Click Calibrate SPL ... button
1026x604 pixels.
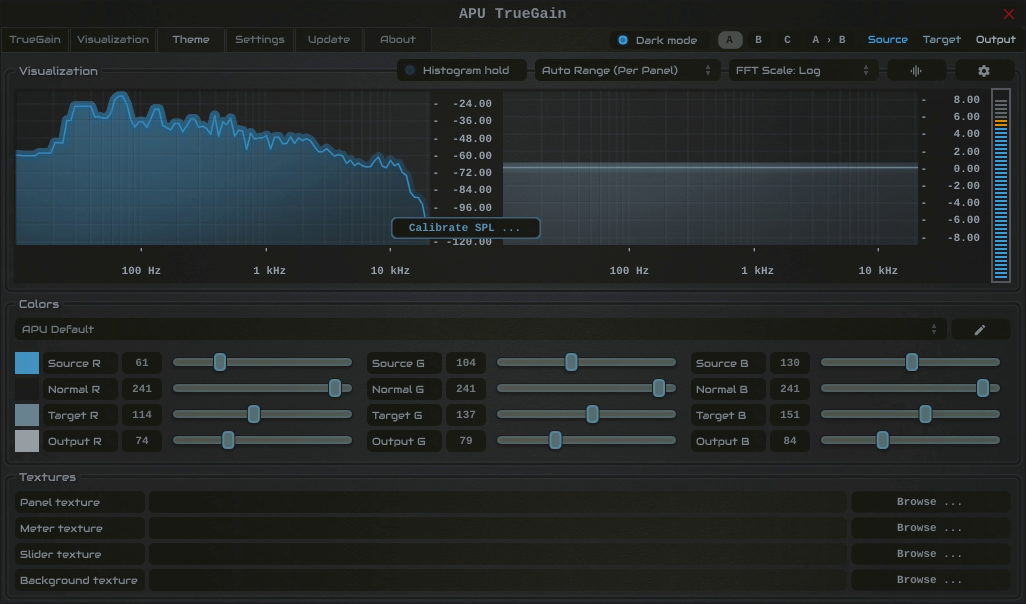(x=465, y=228)
